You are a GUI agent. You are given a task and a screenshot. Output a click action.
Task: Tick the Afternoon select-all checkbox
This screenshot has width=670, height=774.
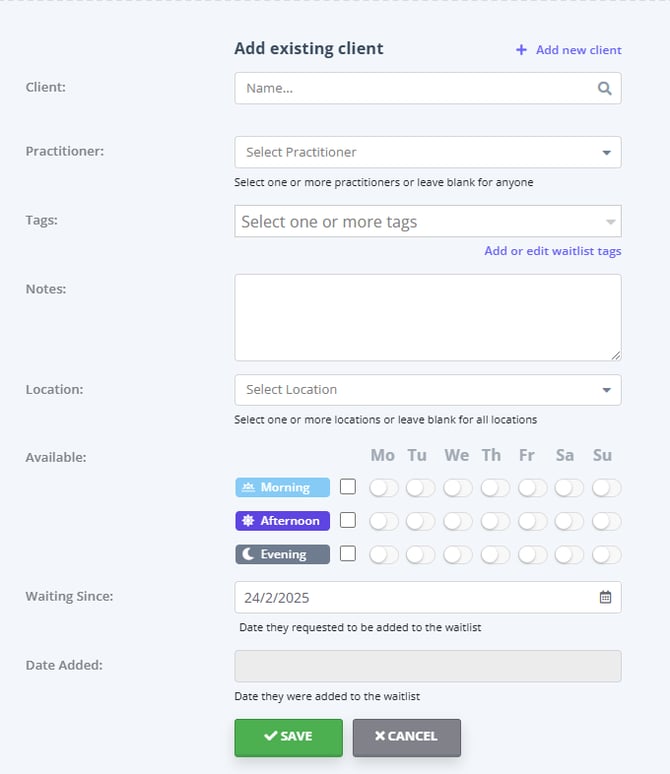[x=348, y=520]
